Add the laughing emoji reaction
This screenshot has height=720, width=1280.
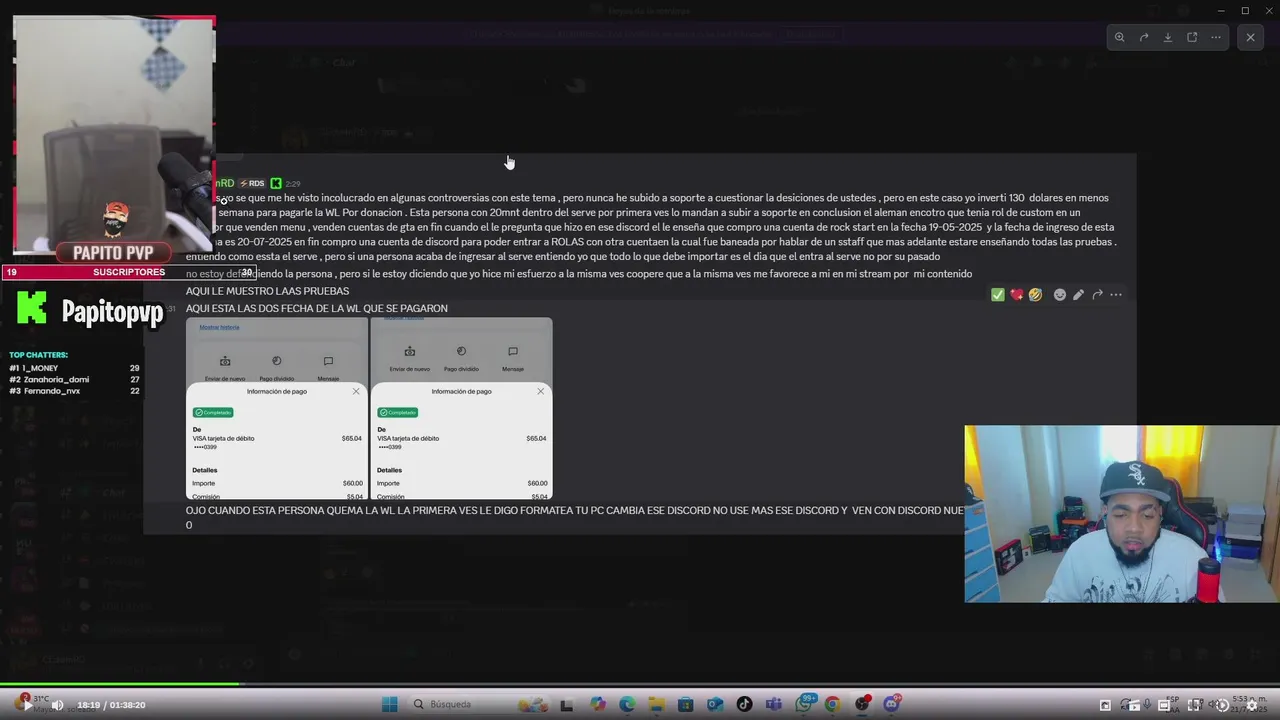[1035, 294]
